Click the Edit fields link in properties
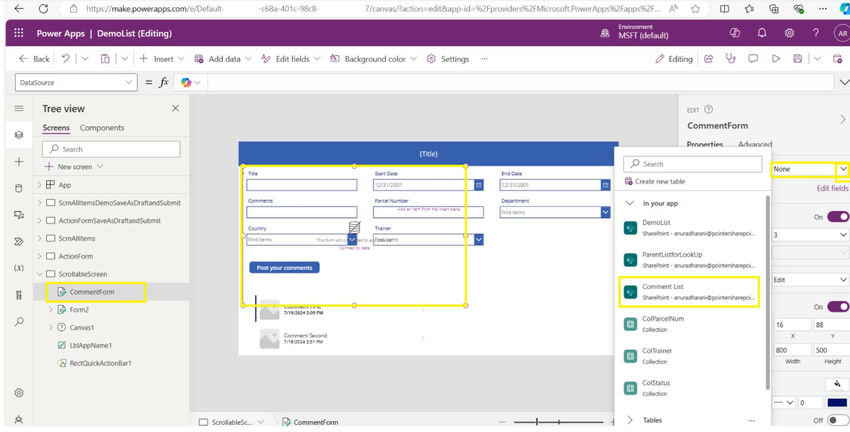 [833, 189]
